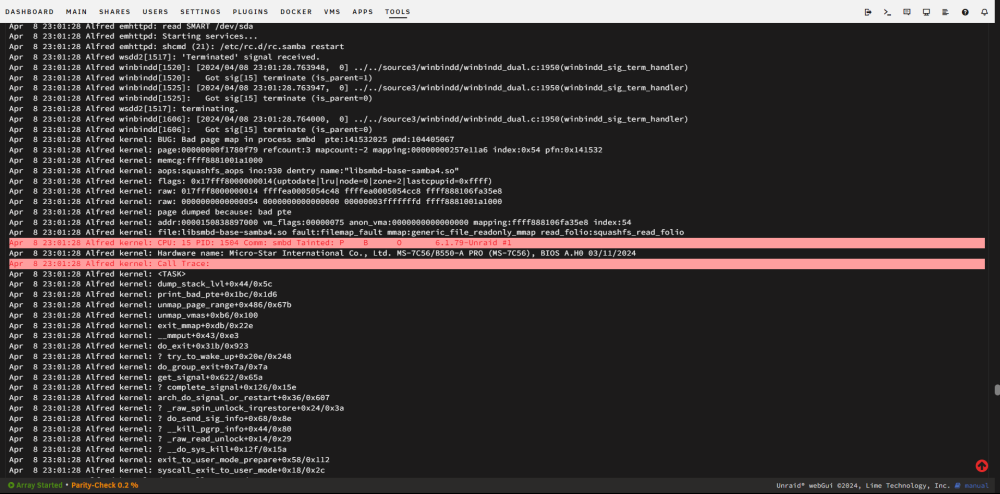Click the '__mmput+0x43/0xe3' log line
This screenshot has width=1000, height=494.
(124, 336)
